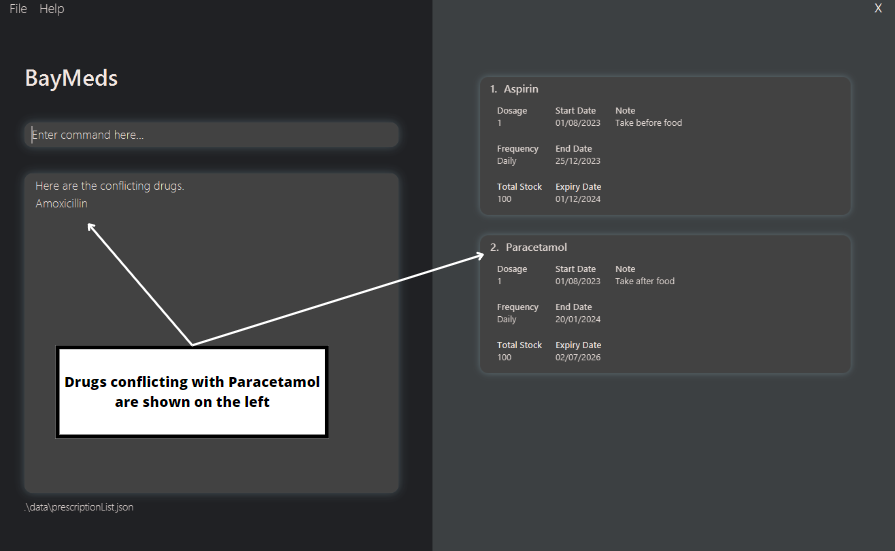
Task: Click Paracetamol's end date 20/01/2024
Action: [578, 319]
